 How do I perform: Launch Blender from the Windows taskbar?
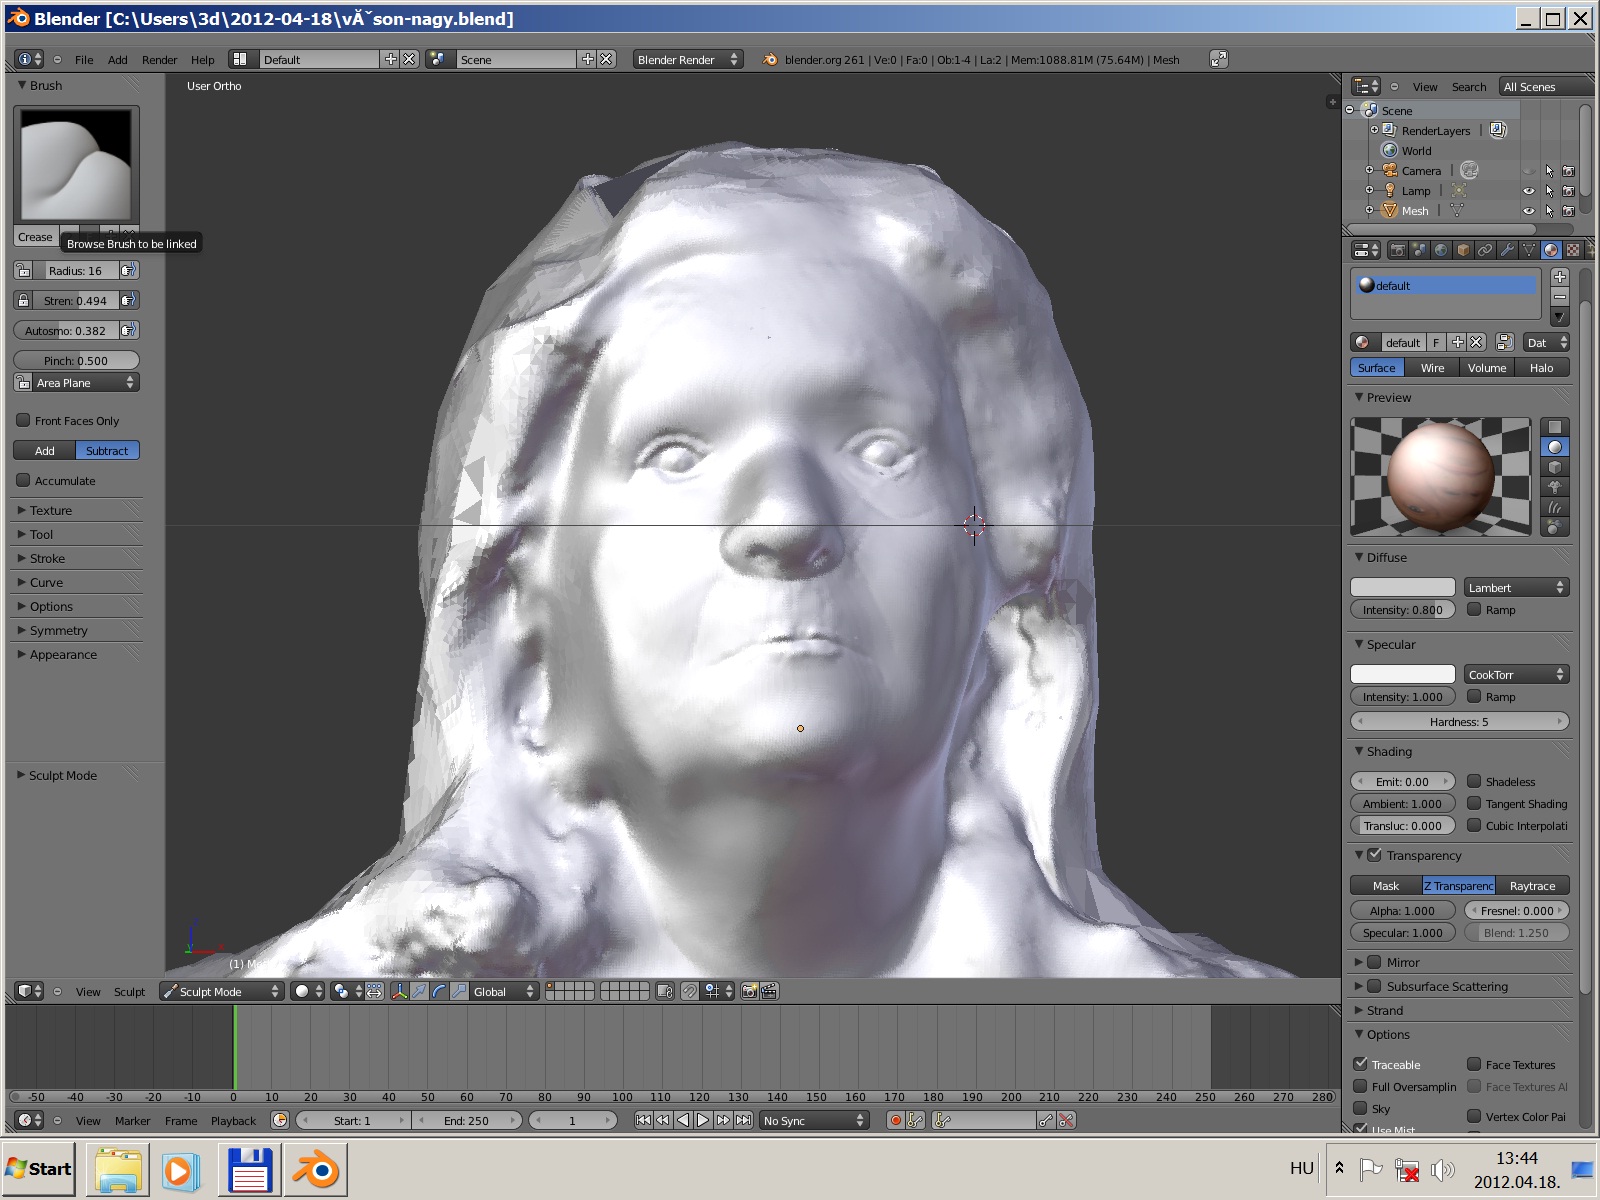point(316,1170)
